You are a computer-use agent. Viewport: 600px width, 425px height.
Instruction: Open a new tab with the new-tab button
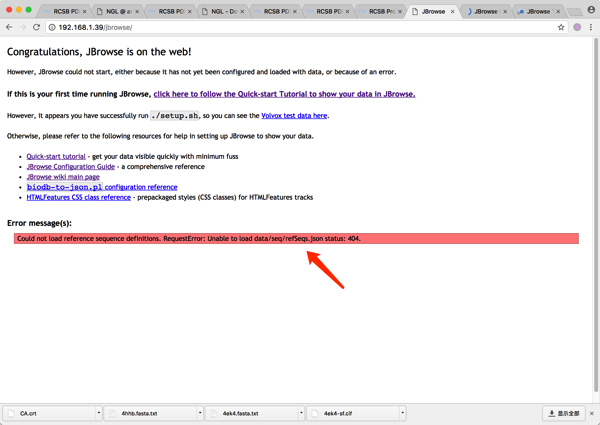pos(574,13)
